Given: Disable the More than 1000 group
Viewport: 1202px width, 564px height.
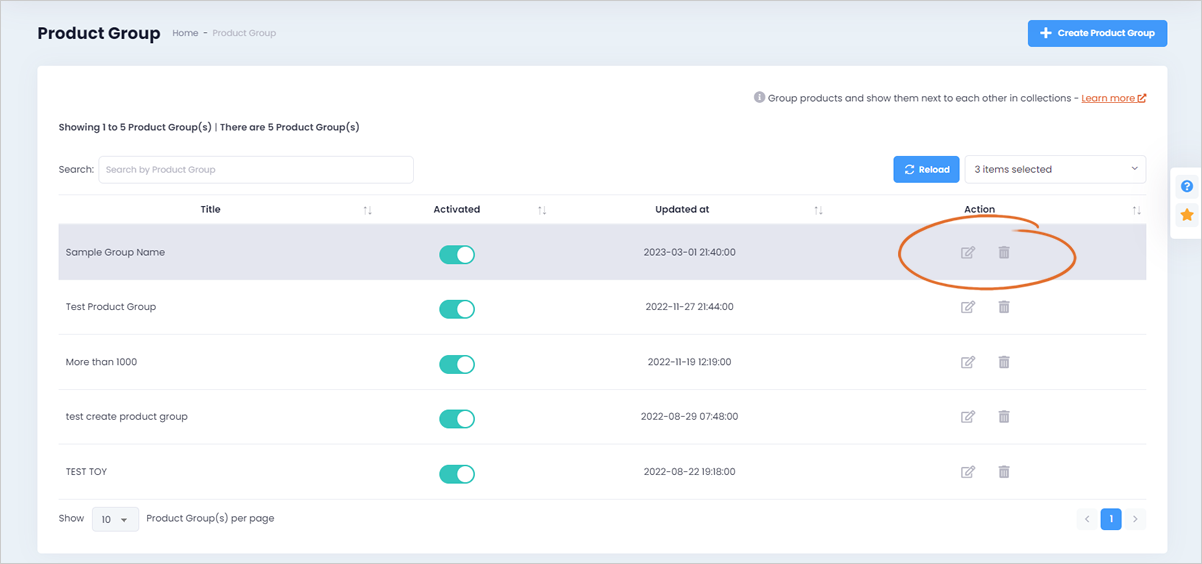Looking at the screenshot, I should 457,364.
